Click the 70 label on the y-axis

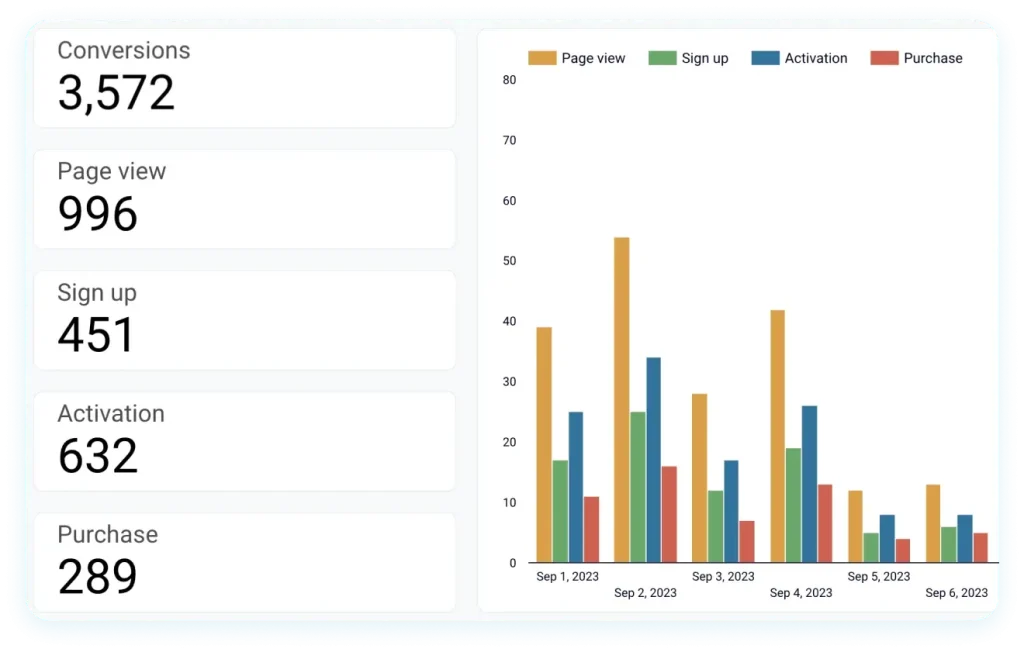[x=509, y=140]
